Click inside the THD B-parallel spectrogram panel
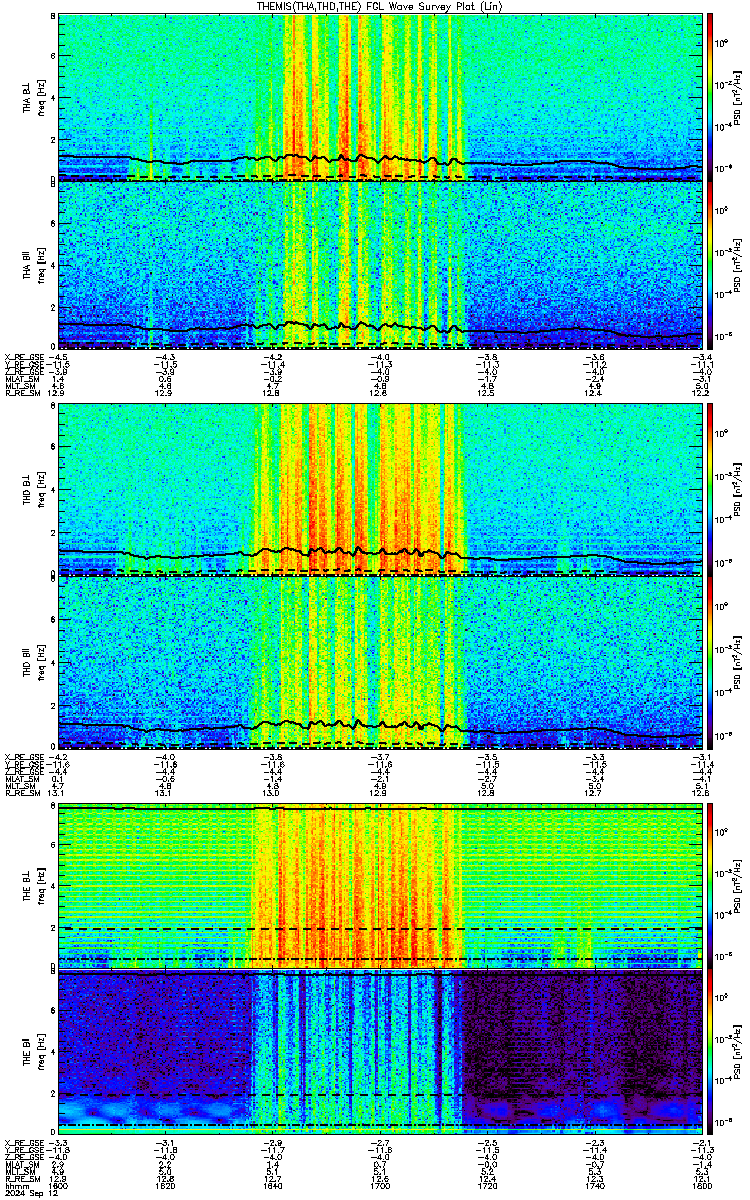 tap(380, 661)
